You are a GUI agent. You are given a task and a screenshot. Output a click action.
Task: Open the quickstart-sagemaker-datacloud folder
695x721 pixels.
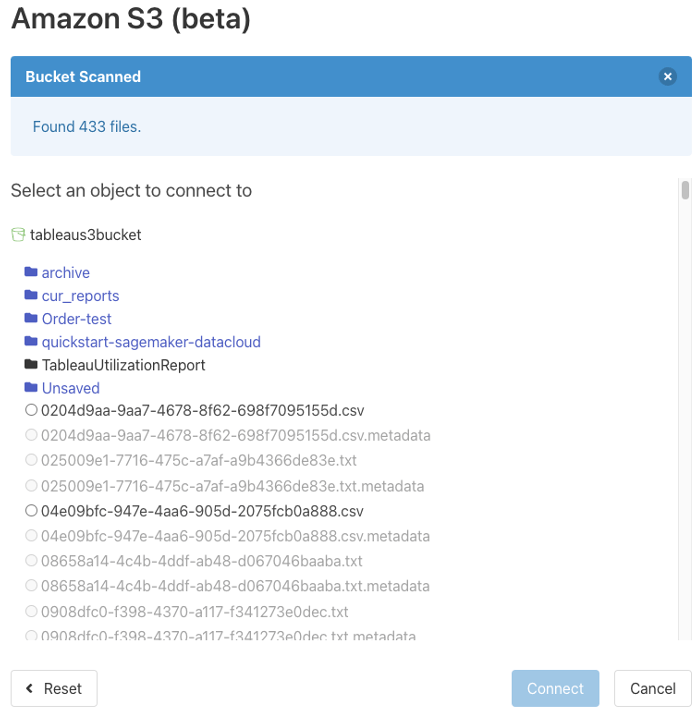point(151,342)
